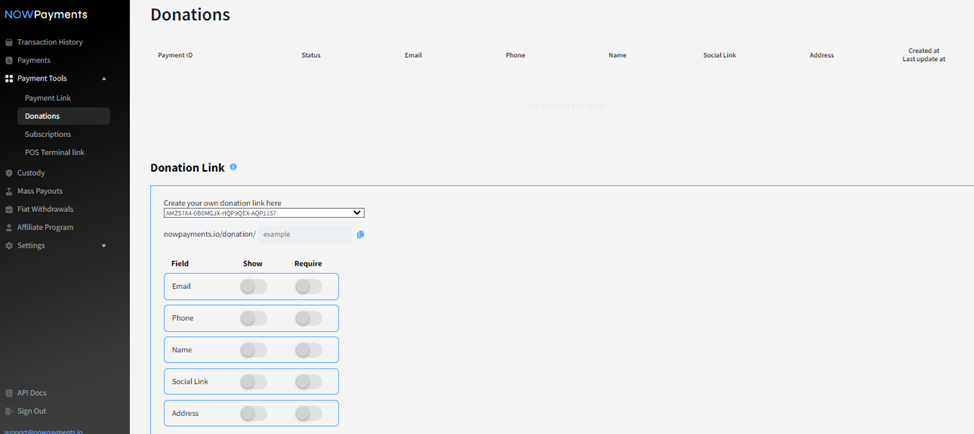974x434 pixels.
Task: Turn on Show toggle for Name
Action: (x=253, y=350)
